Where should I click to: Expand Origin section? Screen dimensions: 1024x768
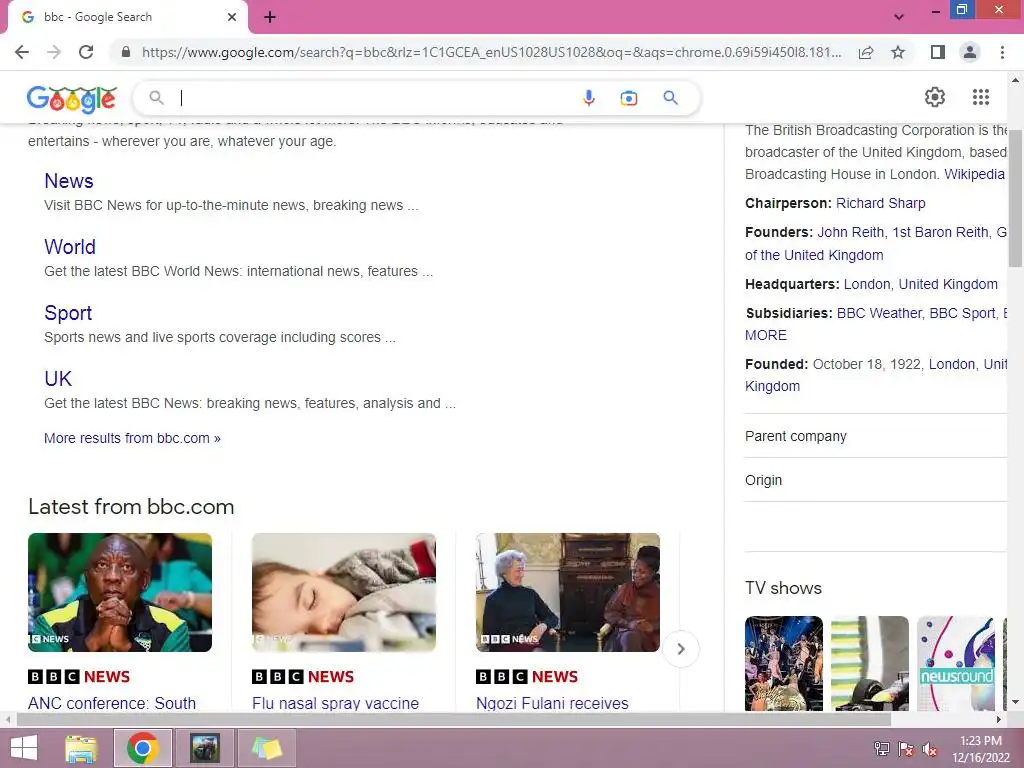tap(875, 480)
